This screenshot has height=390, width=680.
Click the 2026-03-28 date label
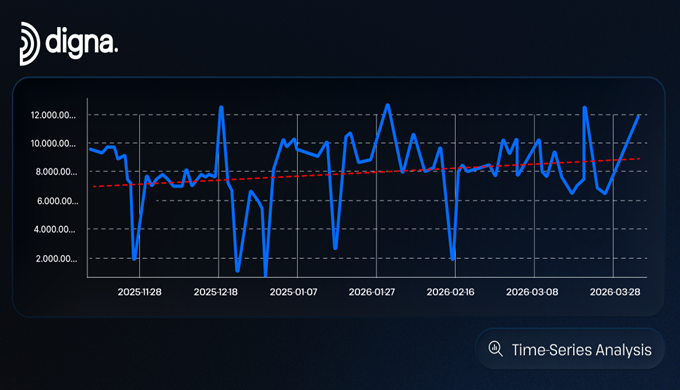pos(615,292)
